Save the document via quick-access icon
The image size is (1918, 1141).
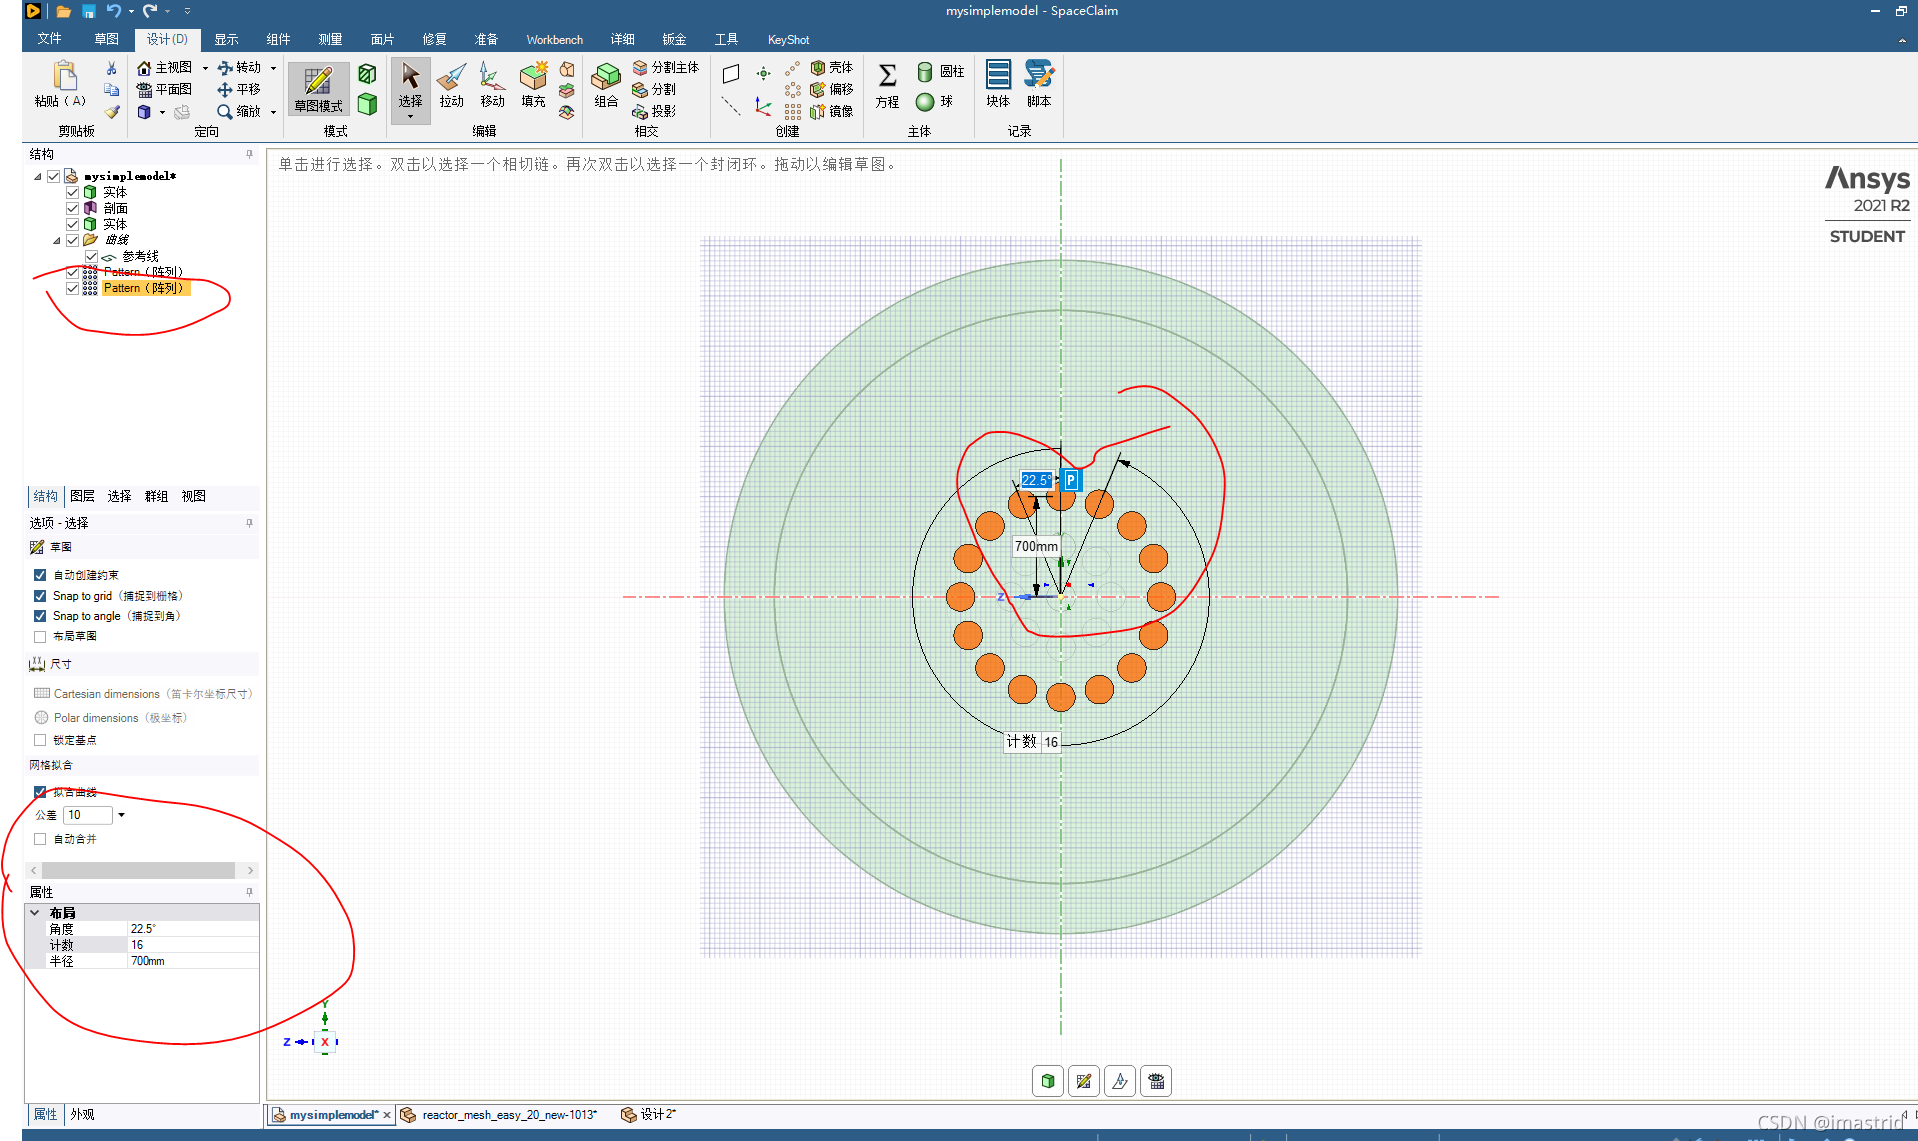pos(88,11)
